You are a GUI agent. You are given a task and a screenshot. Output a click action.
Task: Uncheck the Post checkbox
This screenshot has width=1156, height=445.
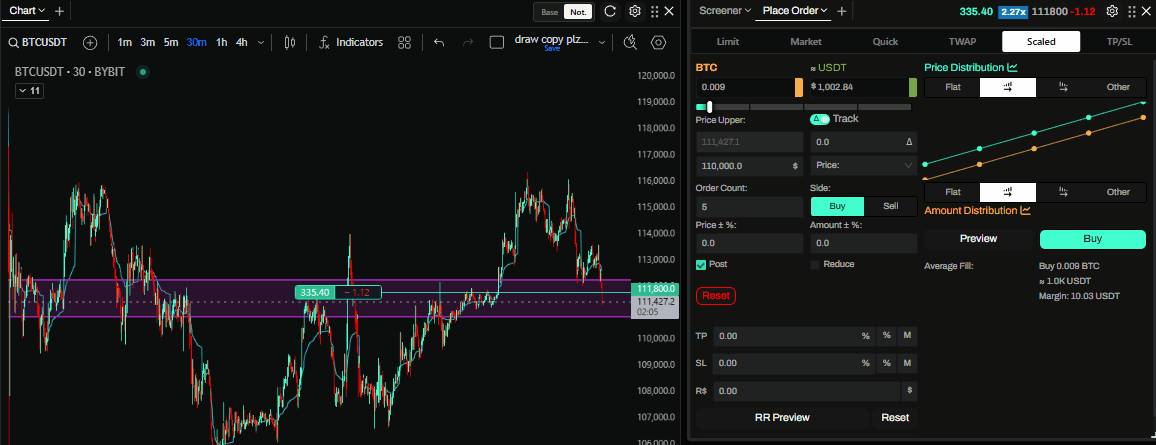[x=701, y=264]
